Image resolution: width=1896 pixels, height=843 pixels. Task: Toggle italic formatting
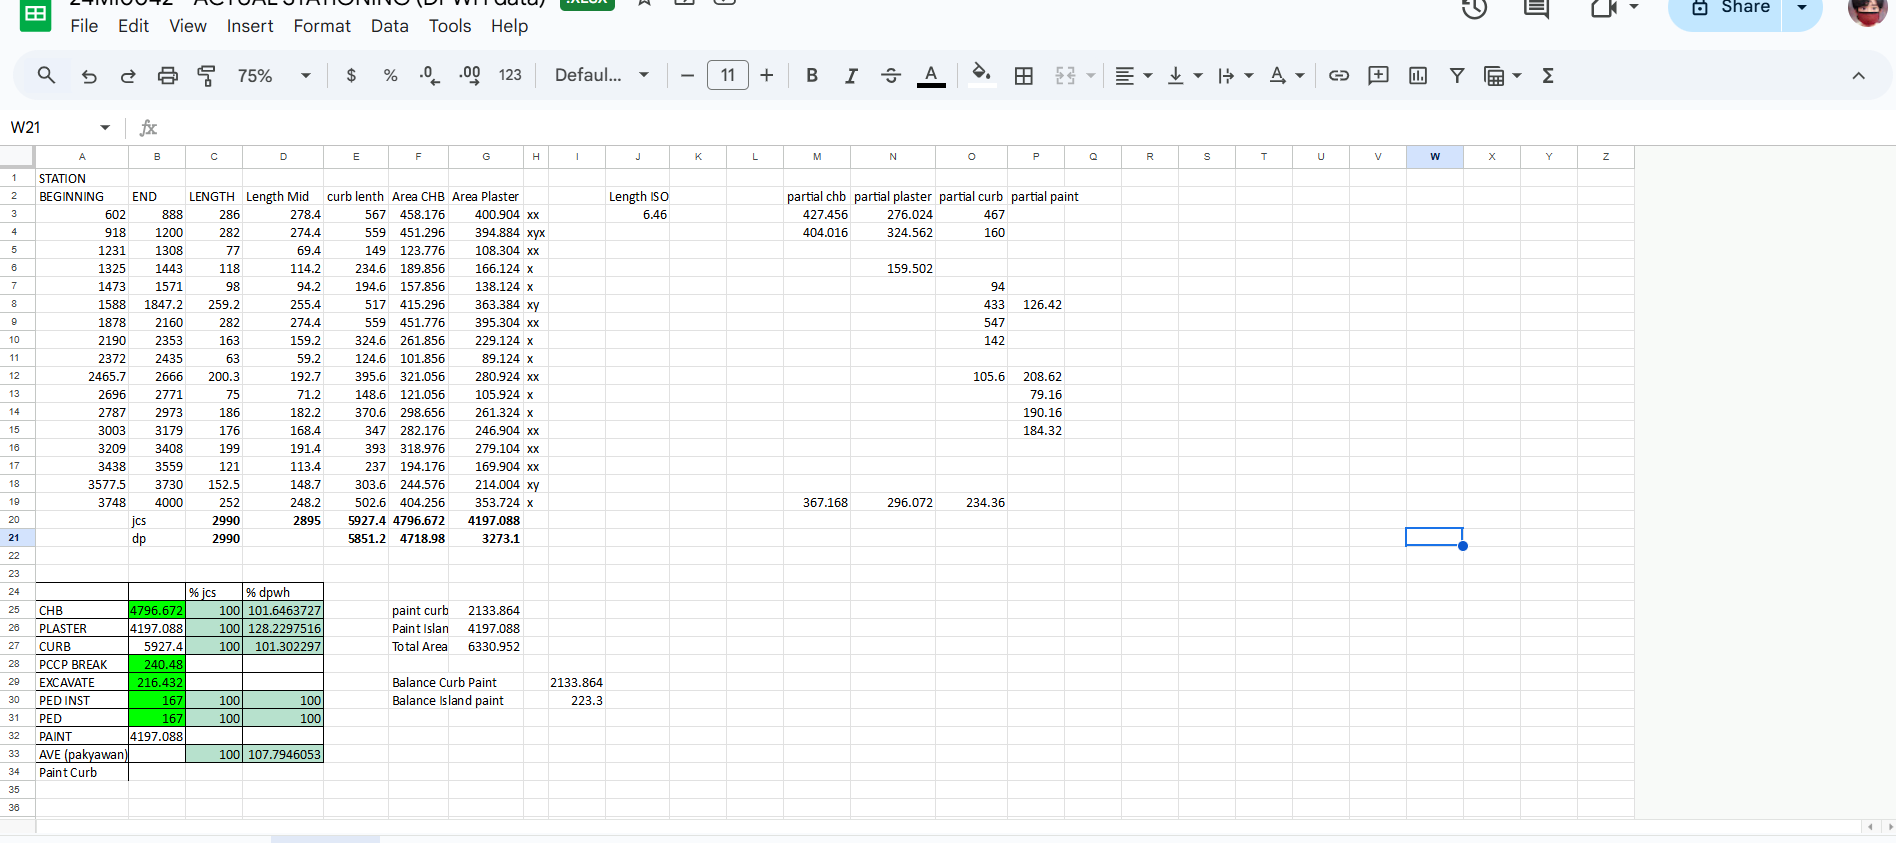click(x=851, y=75)
